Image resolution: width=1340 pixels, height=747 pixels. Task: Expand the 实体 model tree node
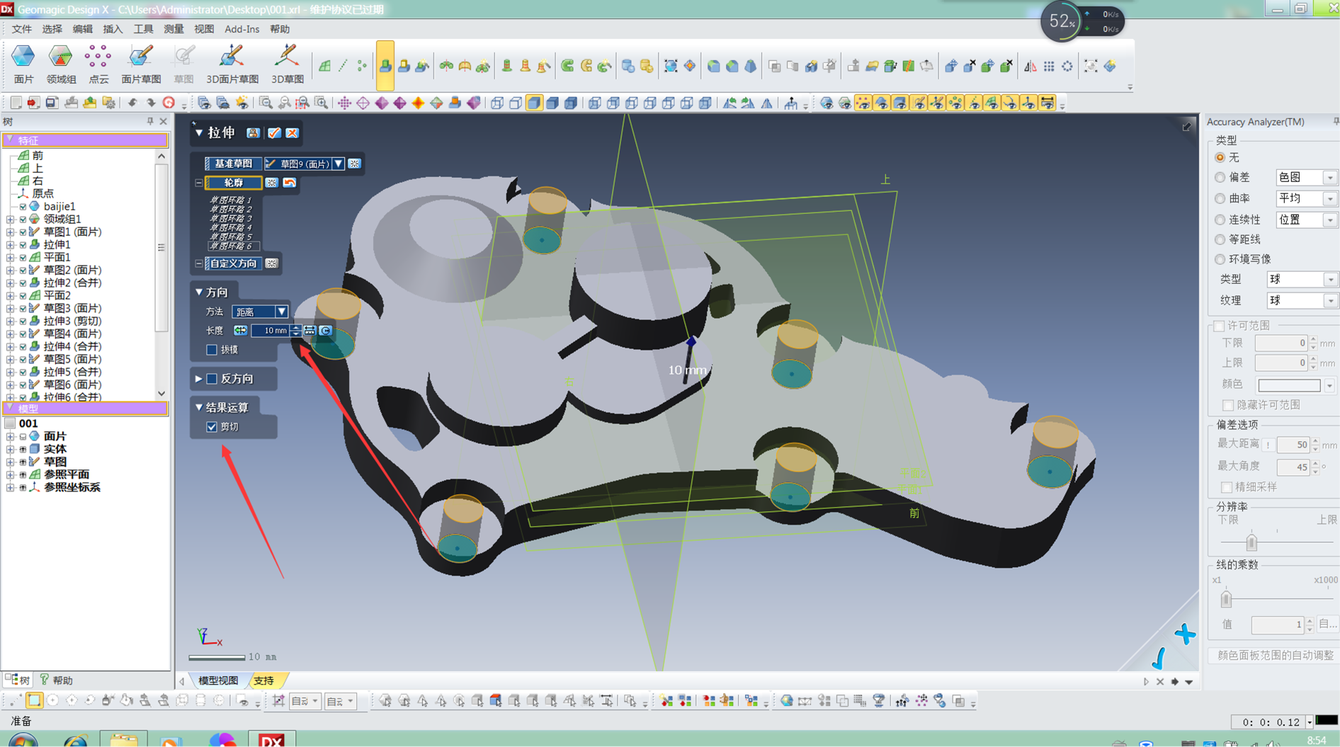11,449
